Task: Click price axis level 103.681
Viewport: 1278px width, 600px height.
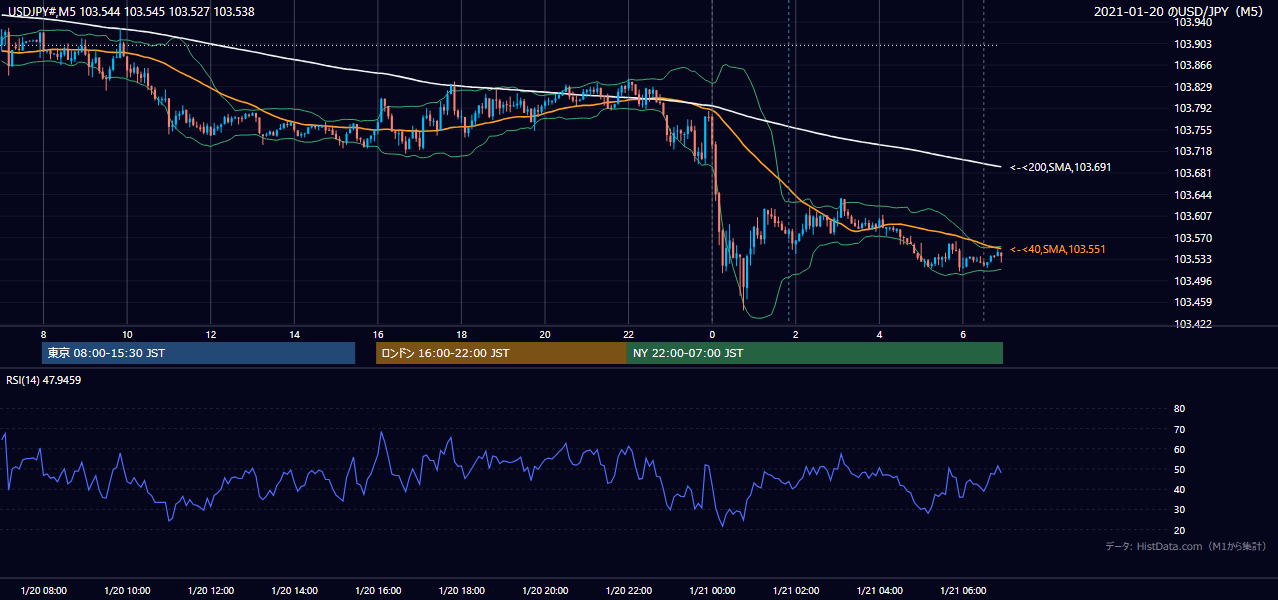Action: click(1193, 173)
